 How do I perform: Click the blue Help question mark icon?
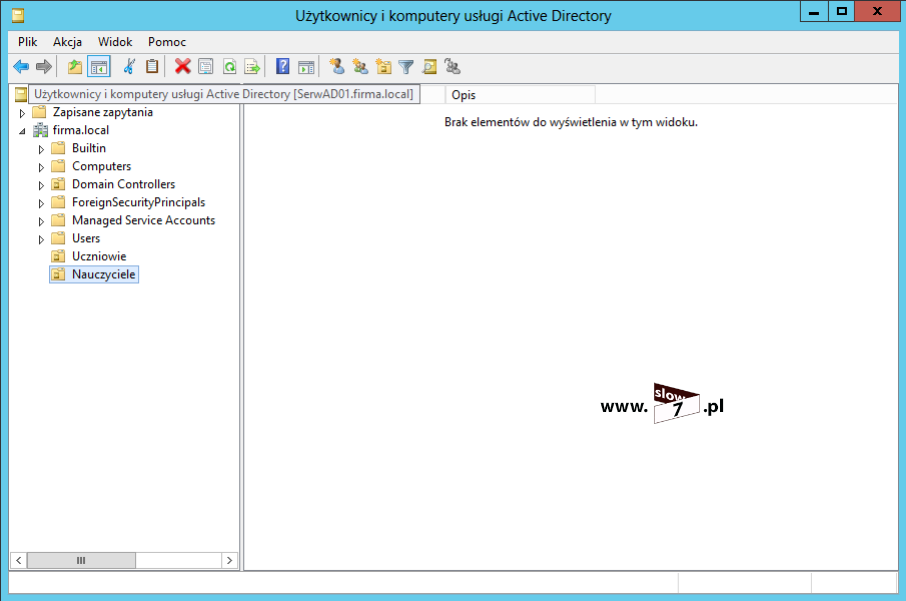click(283, 67)
